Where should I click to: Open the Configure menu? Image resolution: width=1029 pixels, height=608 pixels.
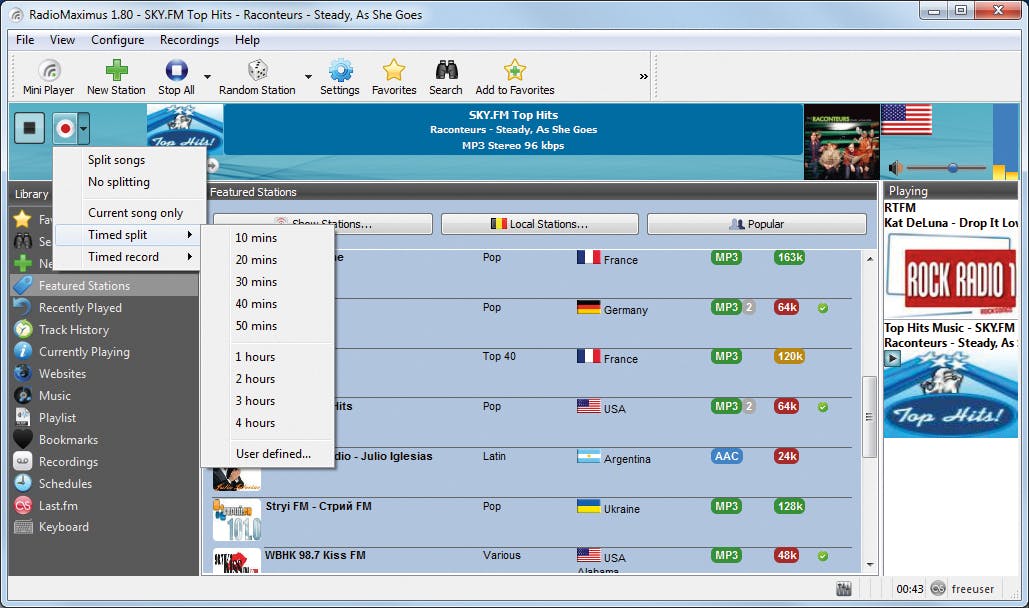click(x=117, y=40)
